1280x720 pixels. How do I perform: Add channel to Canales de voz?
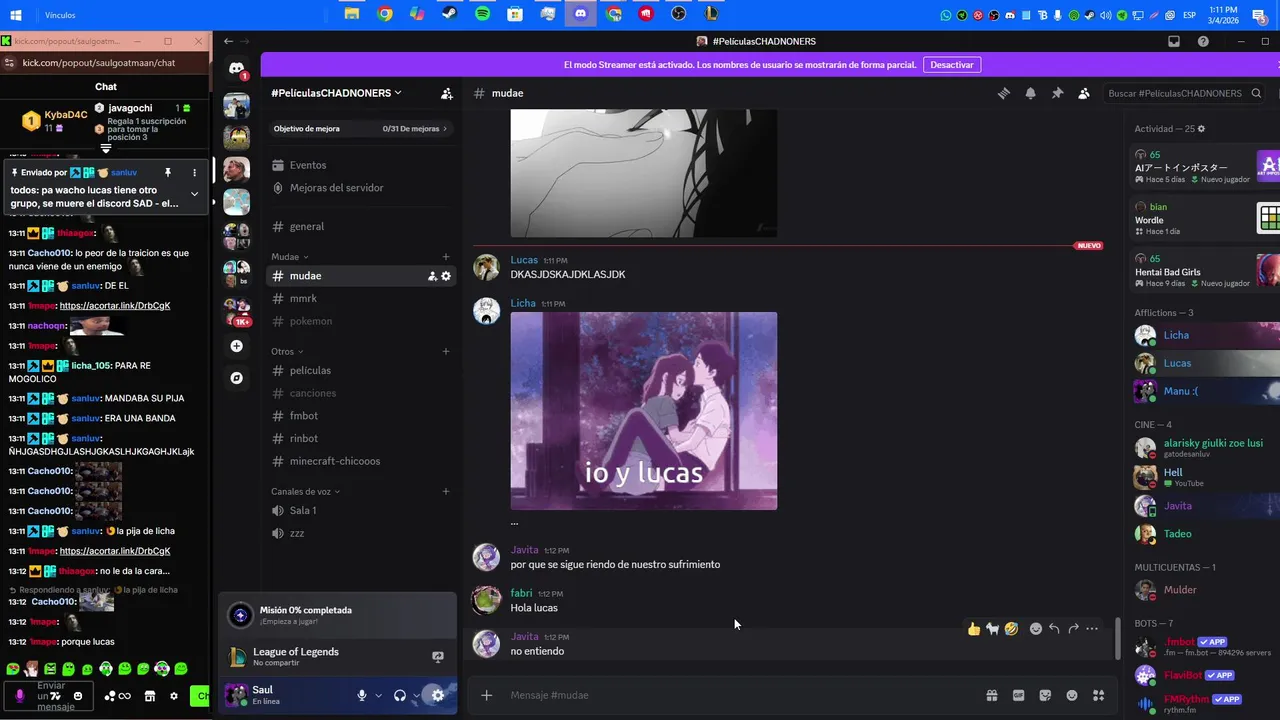coord(446,492)
